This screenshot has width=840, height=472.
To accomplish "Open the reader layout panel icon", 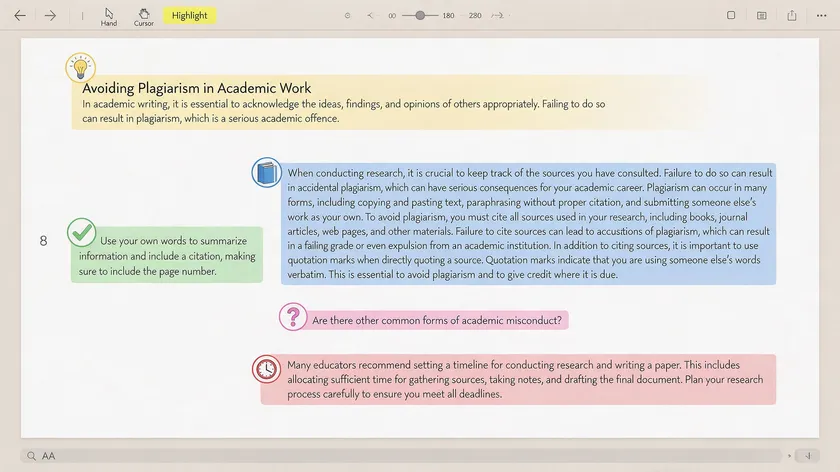I will click(761, 16).
